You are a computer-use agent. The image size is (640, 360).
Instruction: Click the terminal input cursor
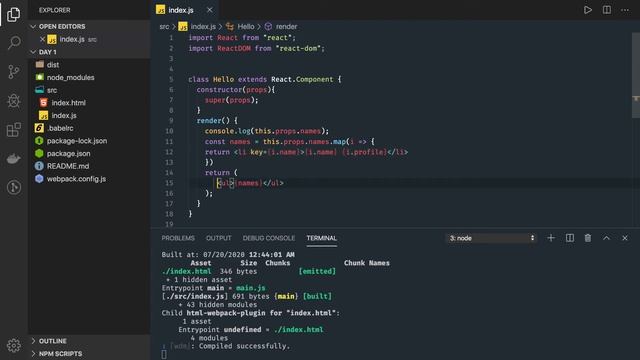click(x=164, y=355)
